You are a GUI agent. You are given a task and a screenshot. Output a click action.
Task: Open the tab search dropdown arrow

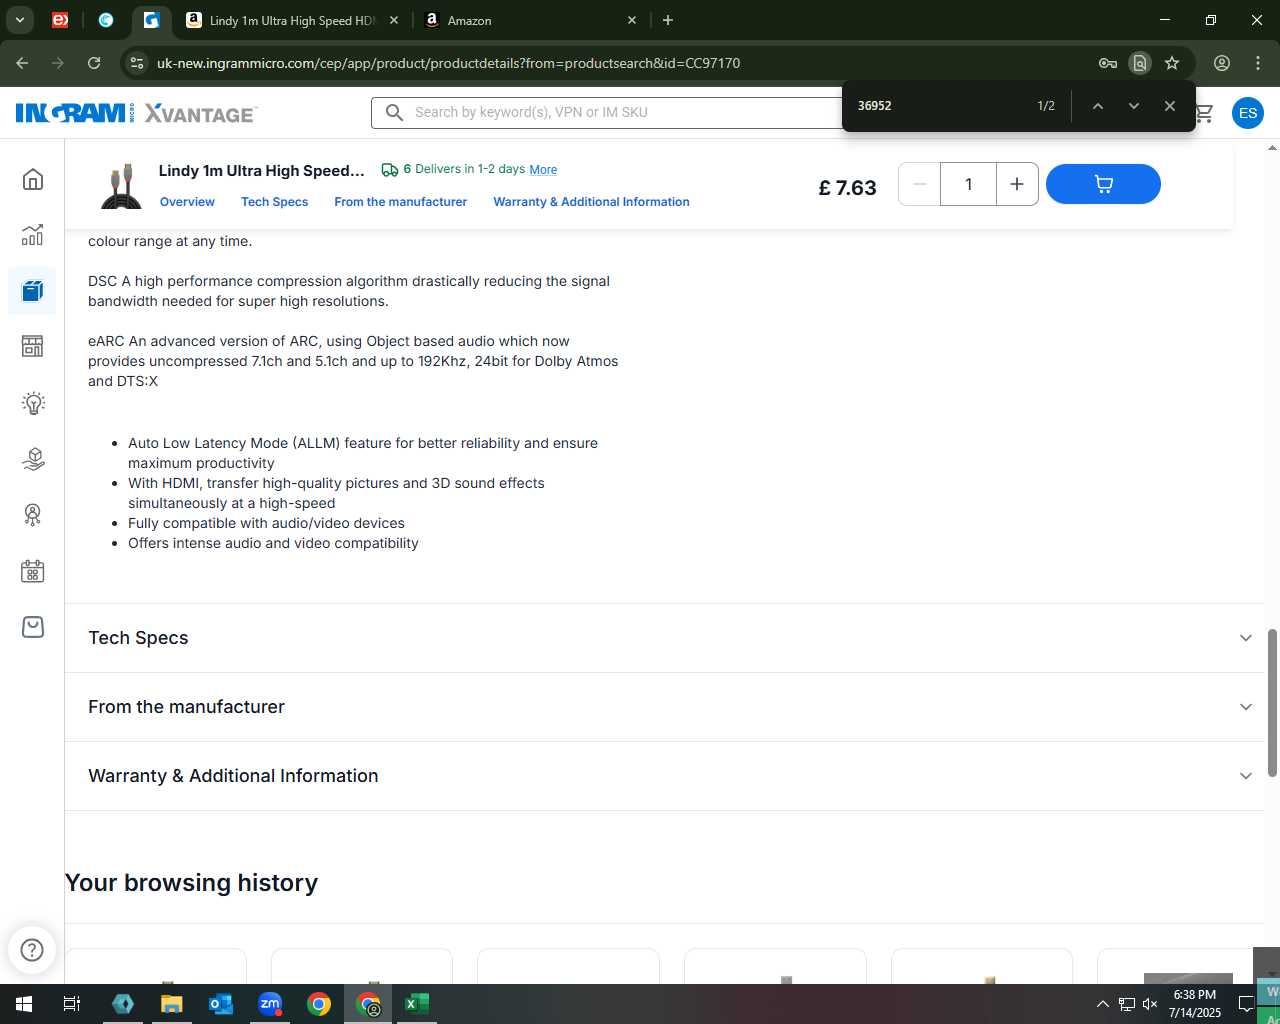[x=20, y=20]
